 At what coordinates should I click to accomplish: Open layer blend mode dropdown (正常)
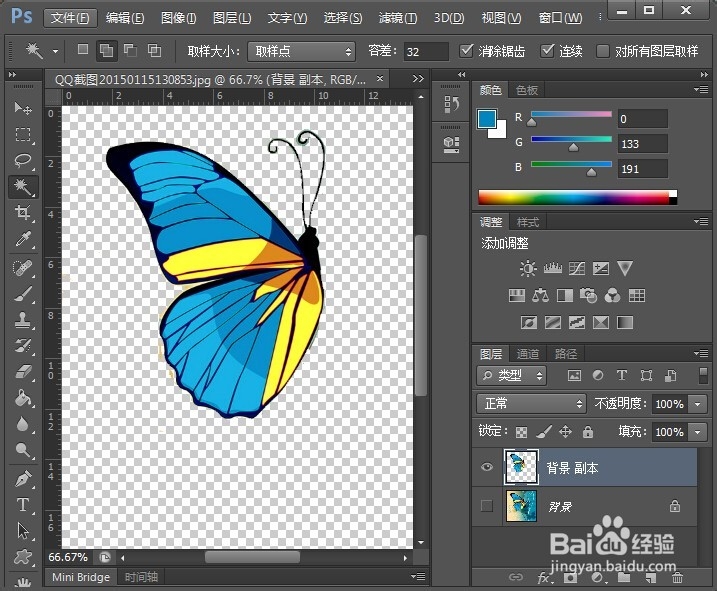(531, 403)
